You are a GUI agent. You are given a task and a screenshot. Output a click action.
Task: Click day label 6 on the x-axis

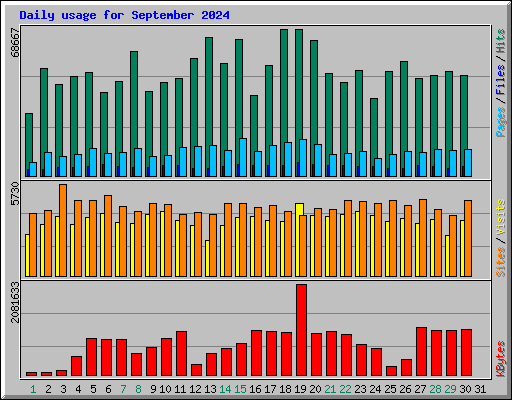click(108, 389)
